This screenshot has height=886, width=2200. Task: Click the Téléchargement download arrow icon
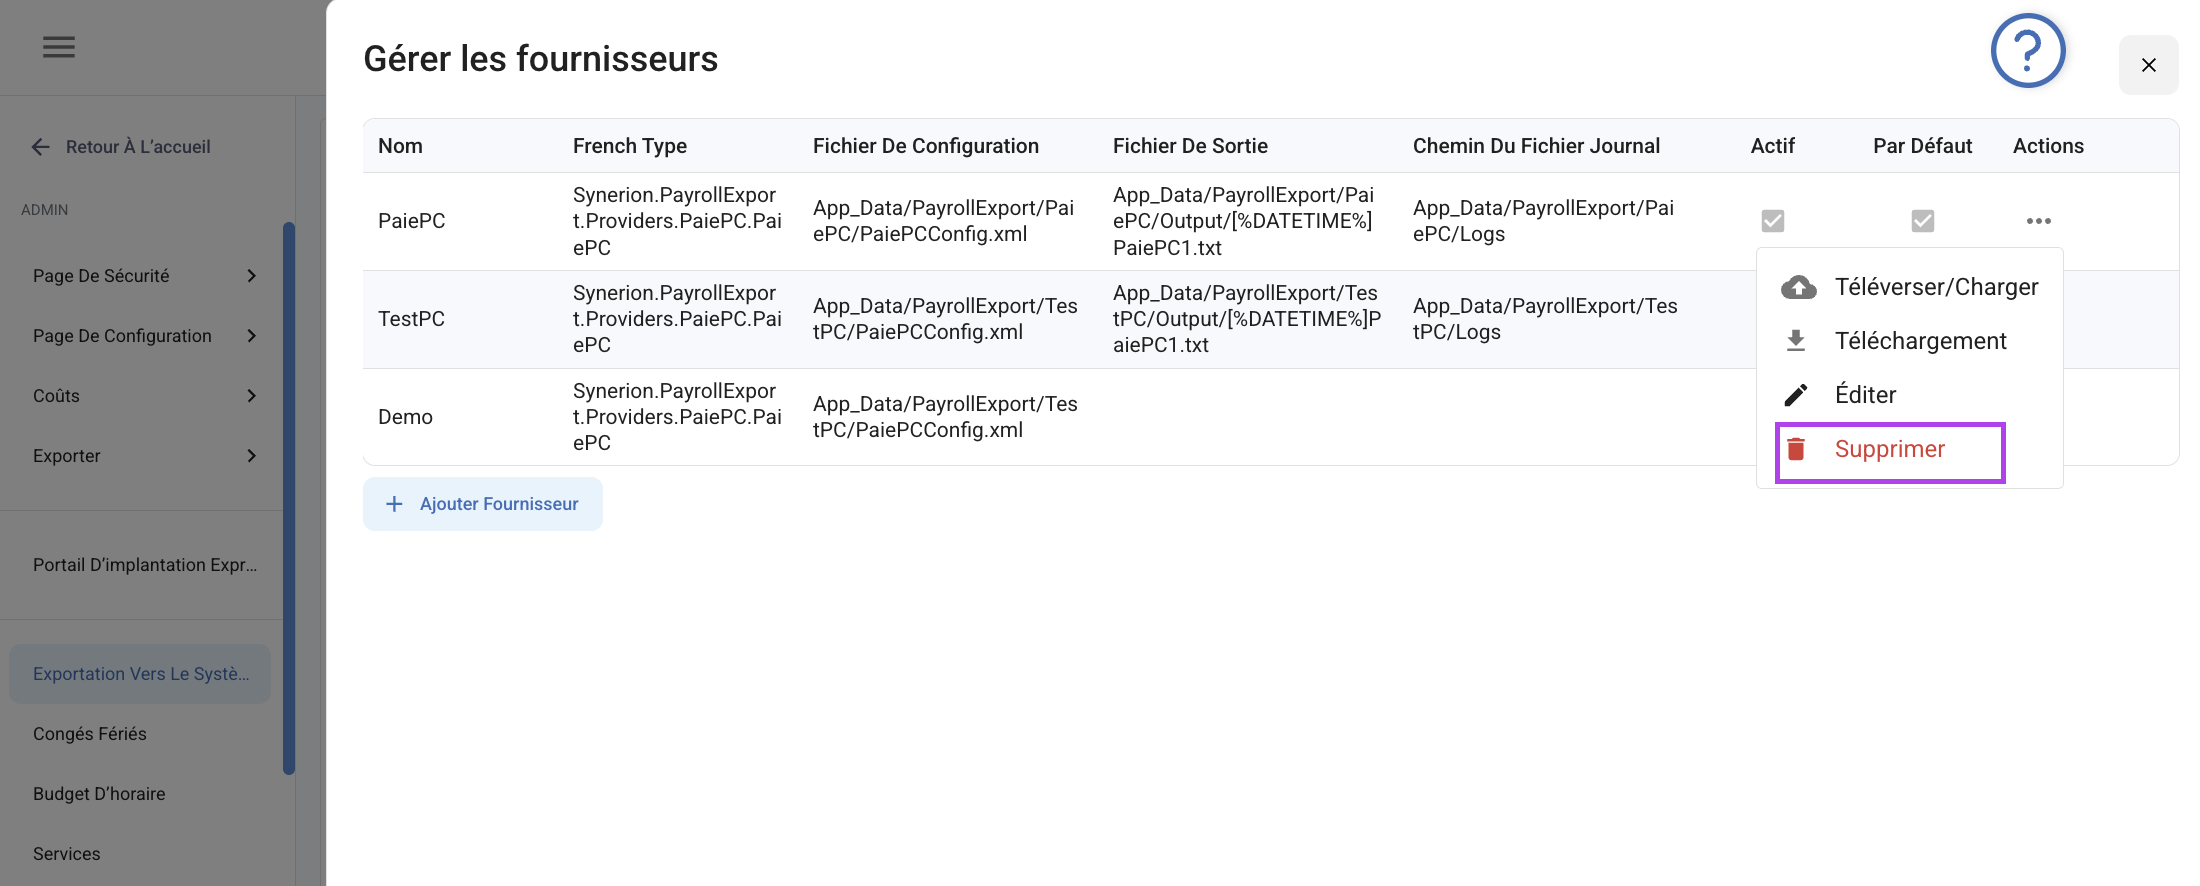point(1796,341)
